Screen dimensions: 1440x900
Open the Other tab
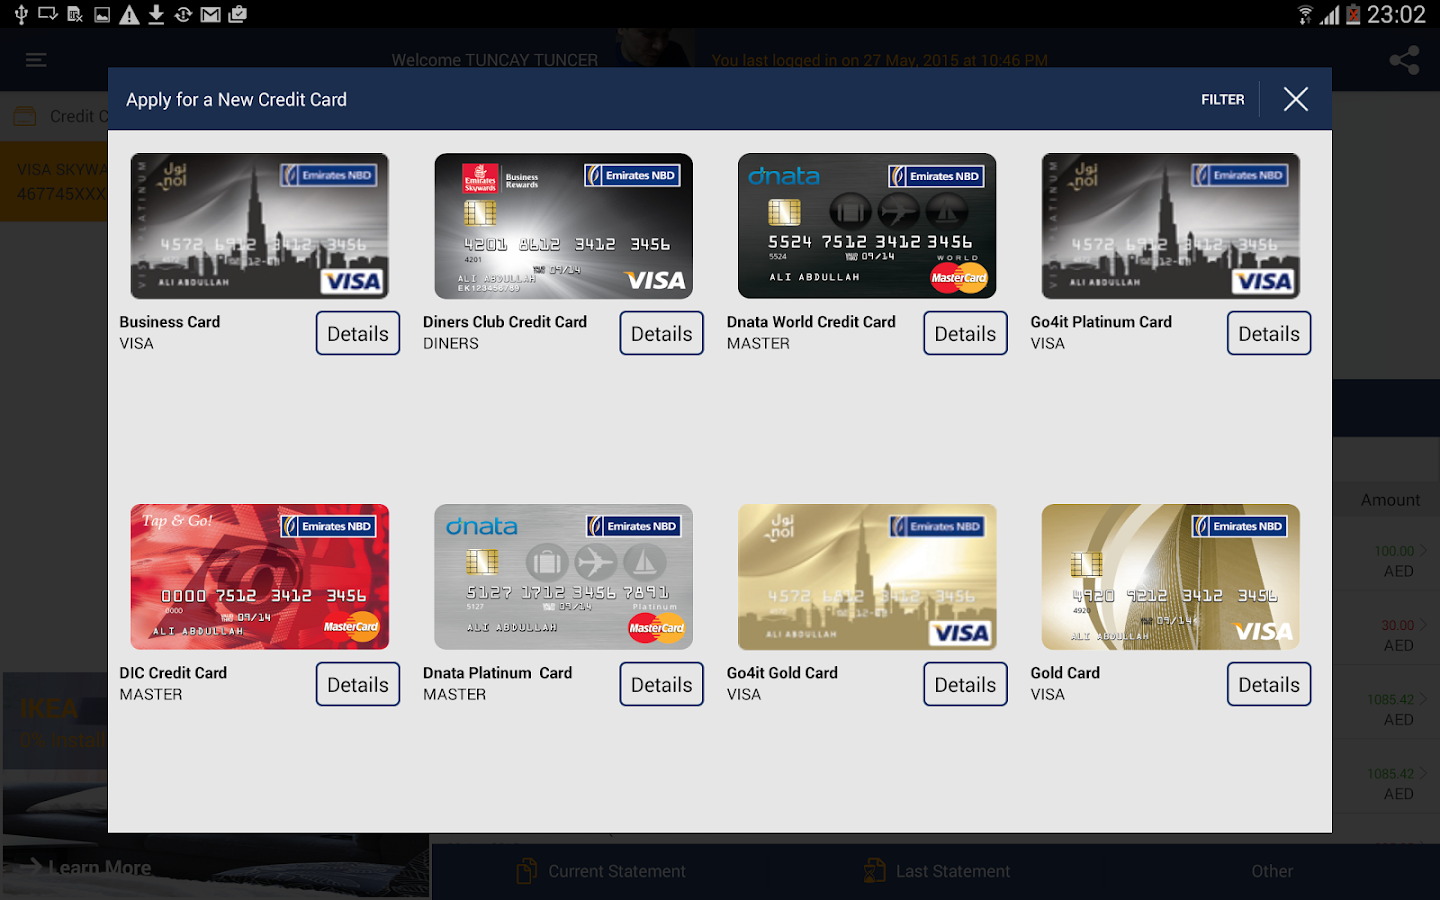(x=1272, y=871)
